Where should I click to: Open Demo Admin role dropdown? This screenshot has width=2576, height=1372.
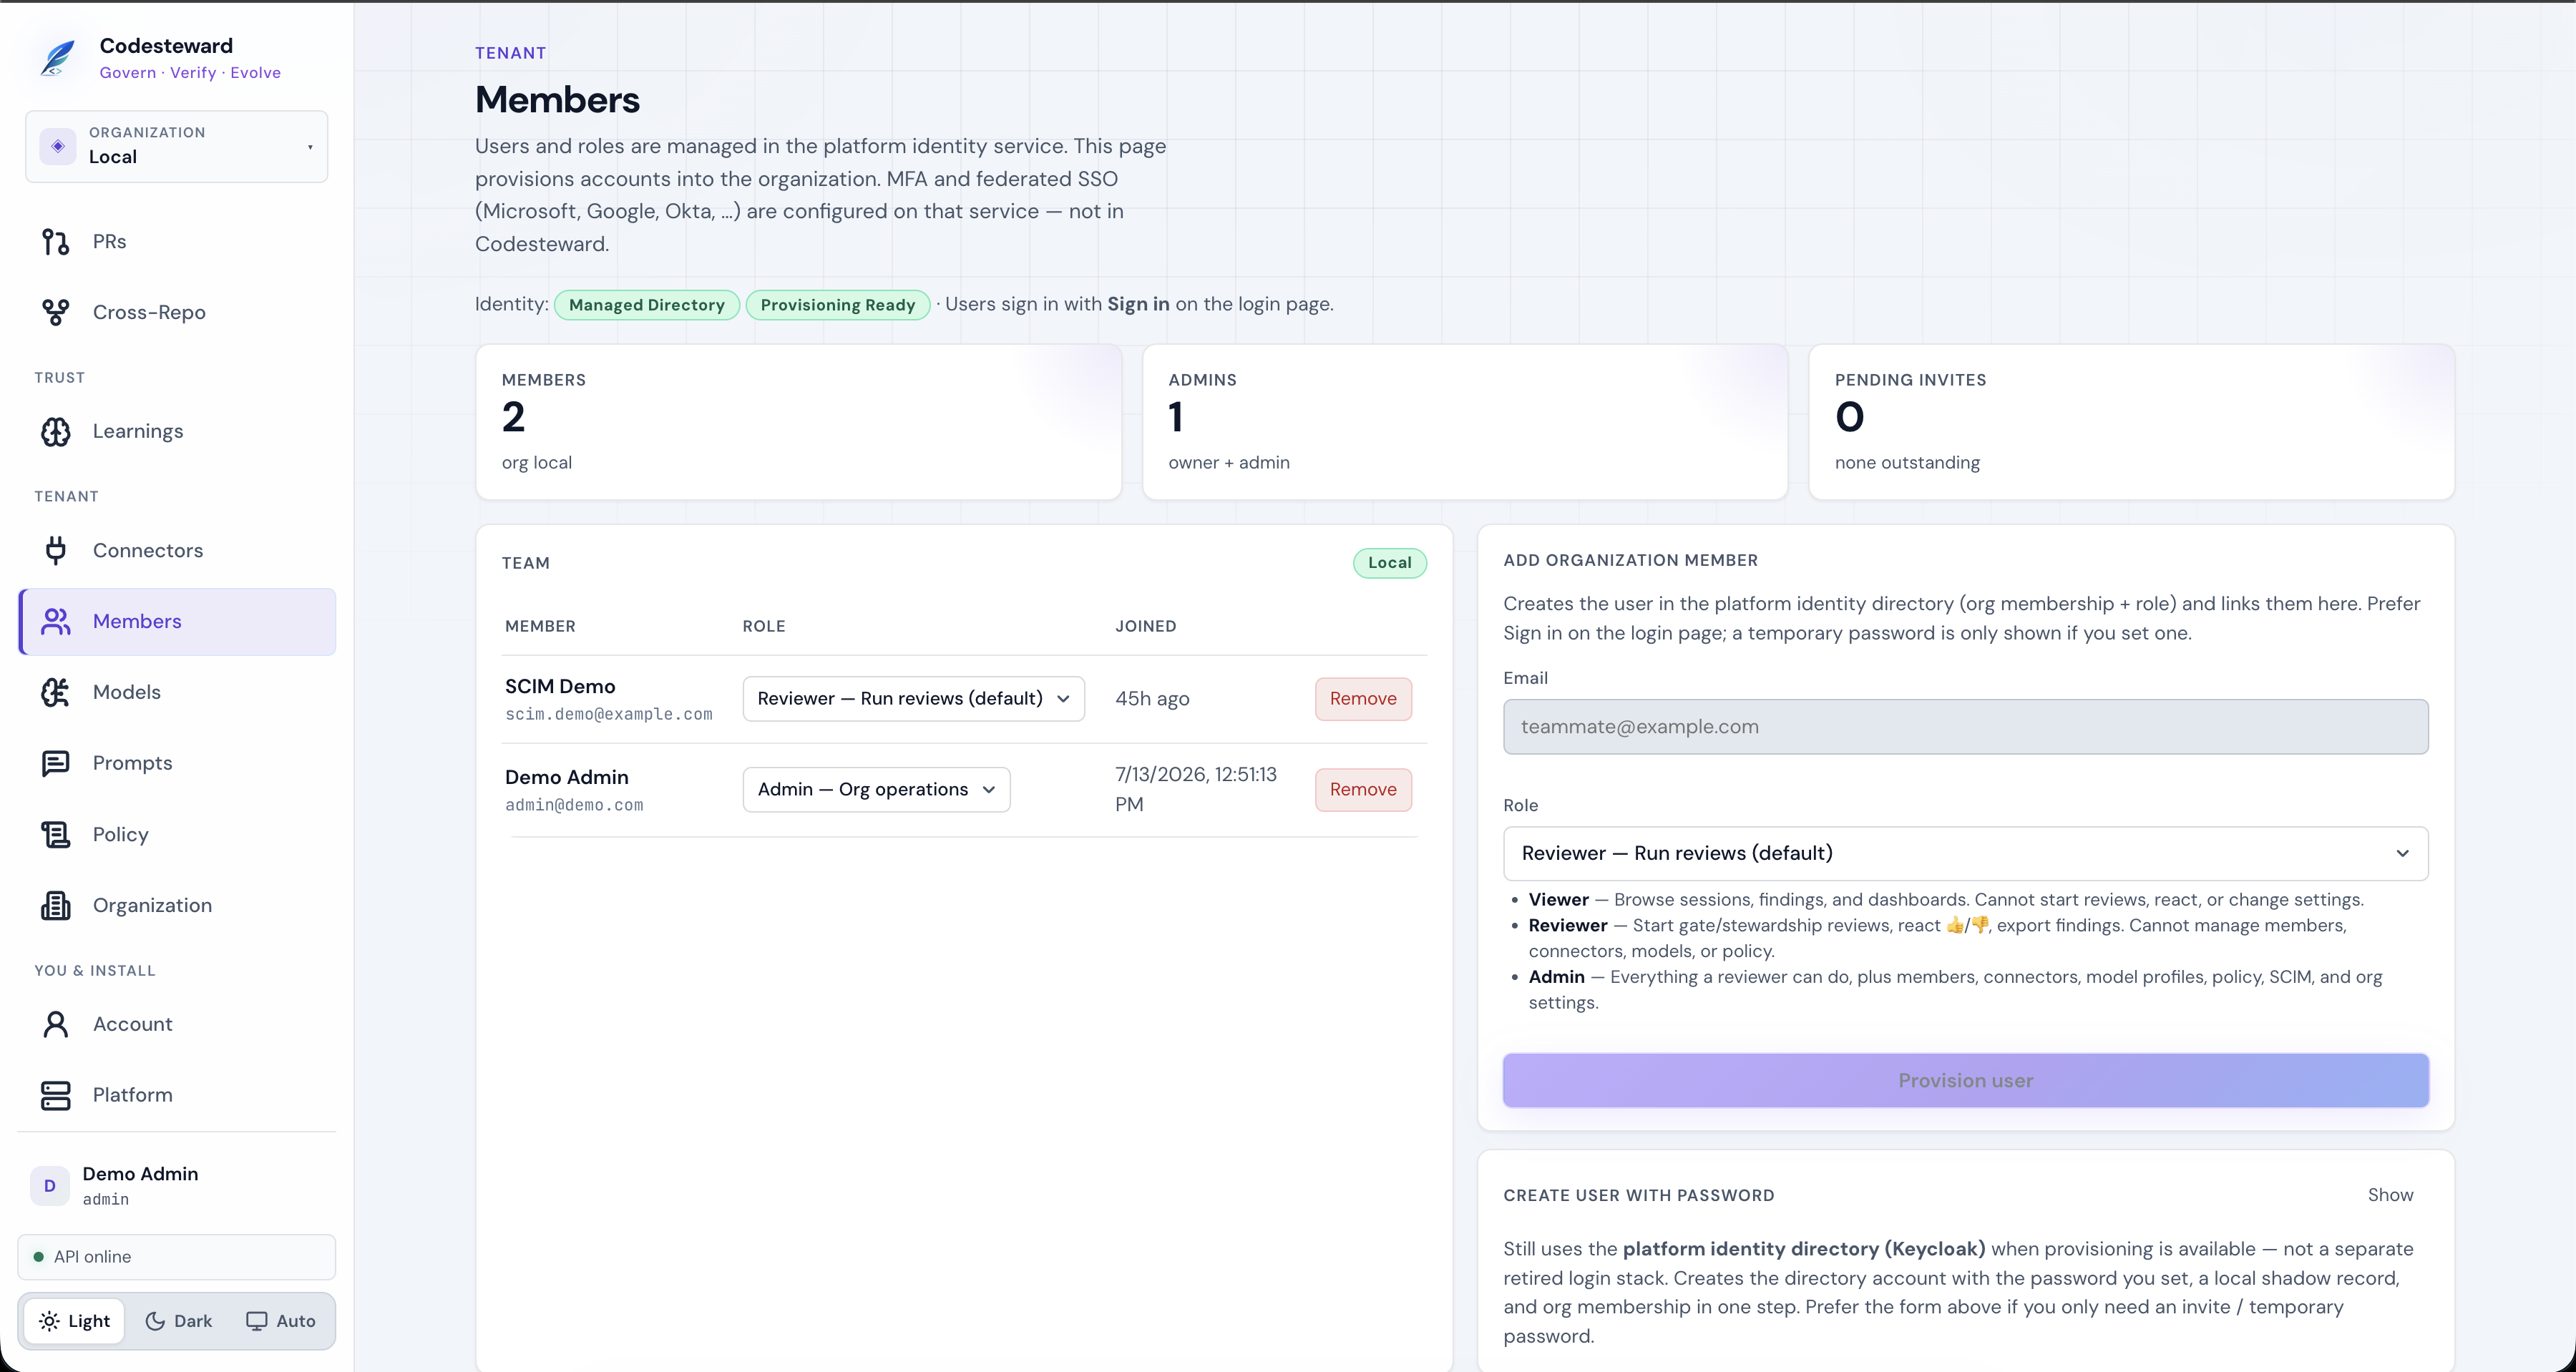[876, 790]
